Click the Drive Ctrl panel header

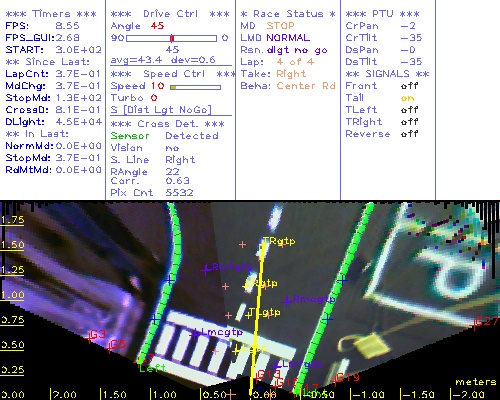[170, 14]
